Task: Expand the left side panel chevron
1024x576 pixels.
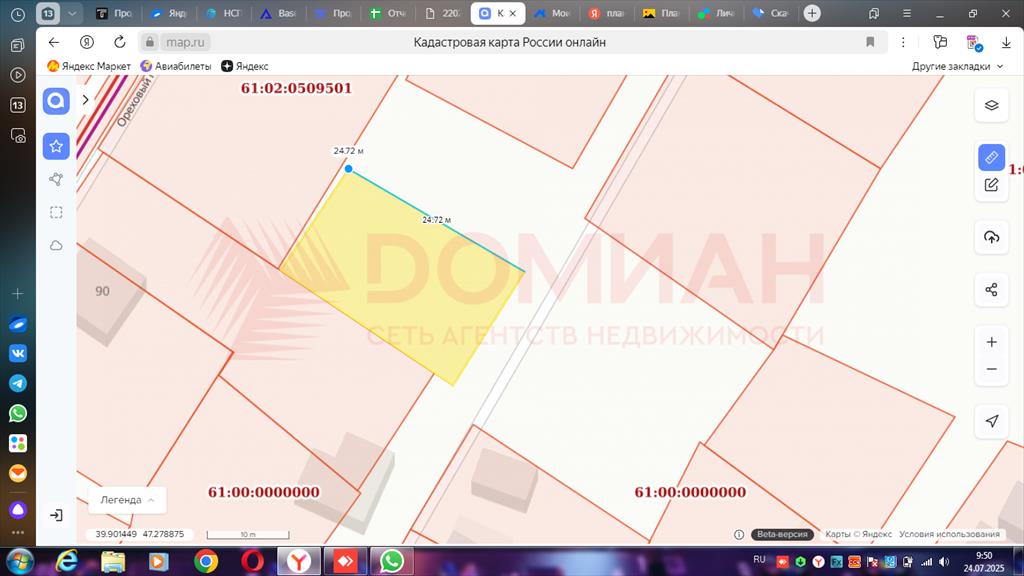Action: tap(86, 100)
